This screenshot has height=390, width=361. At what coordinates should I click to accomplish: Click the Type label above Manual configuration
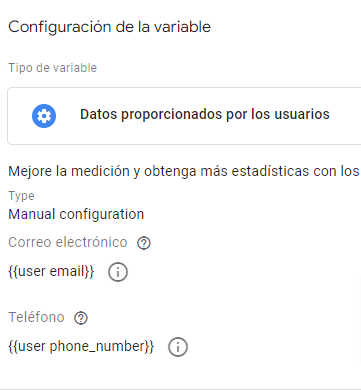click(21, 196)
